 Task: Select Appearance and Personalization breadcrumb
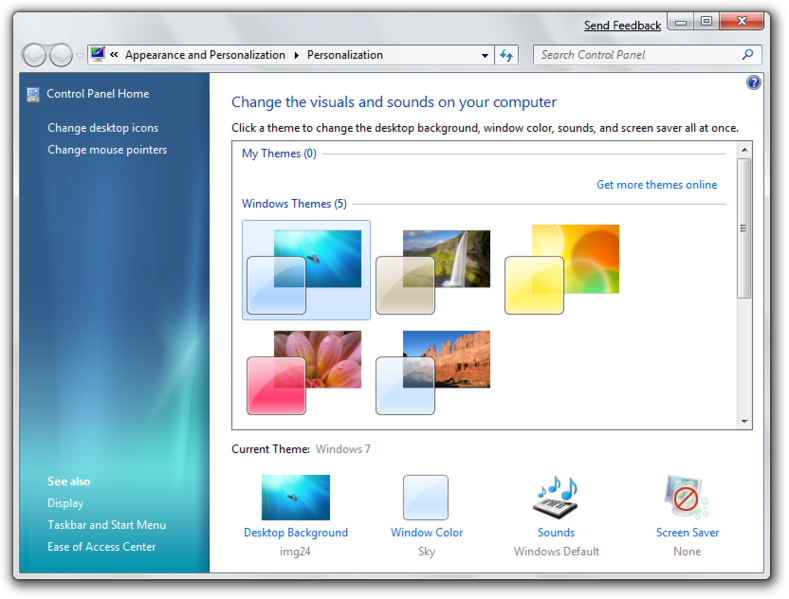point(205,55)
